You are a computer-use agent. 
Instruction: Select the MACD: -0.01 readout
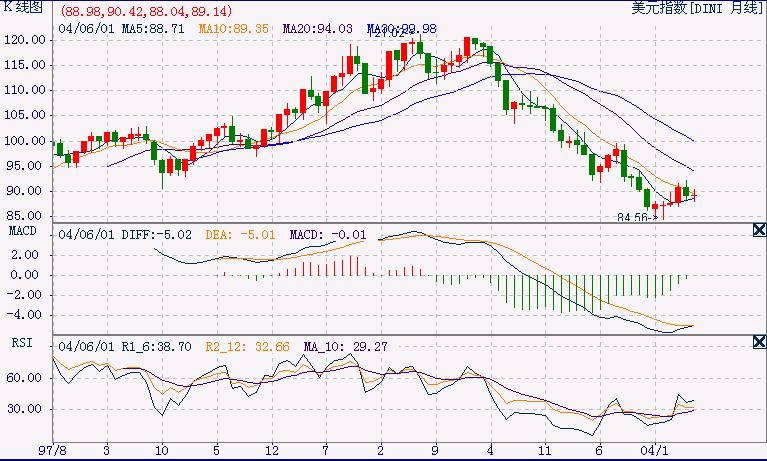coord(328,235)
